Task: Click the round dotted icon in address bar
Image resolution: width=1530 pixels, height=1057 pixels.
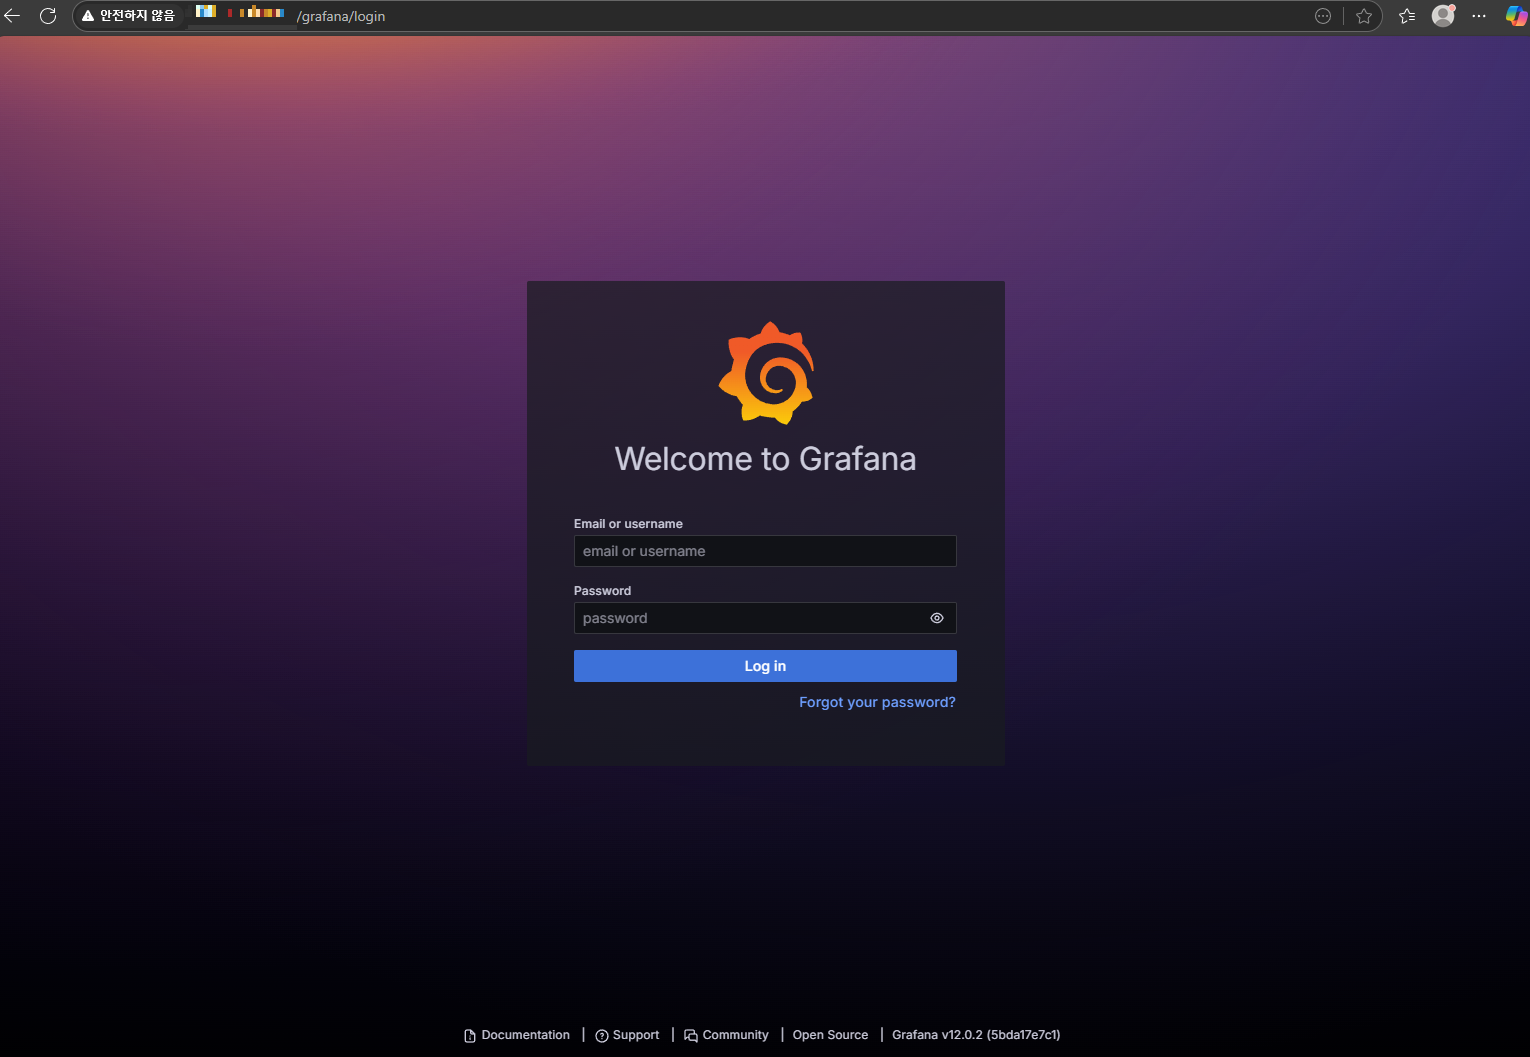Action: (1323, 16)
